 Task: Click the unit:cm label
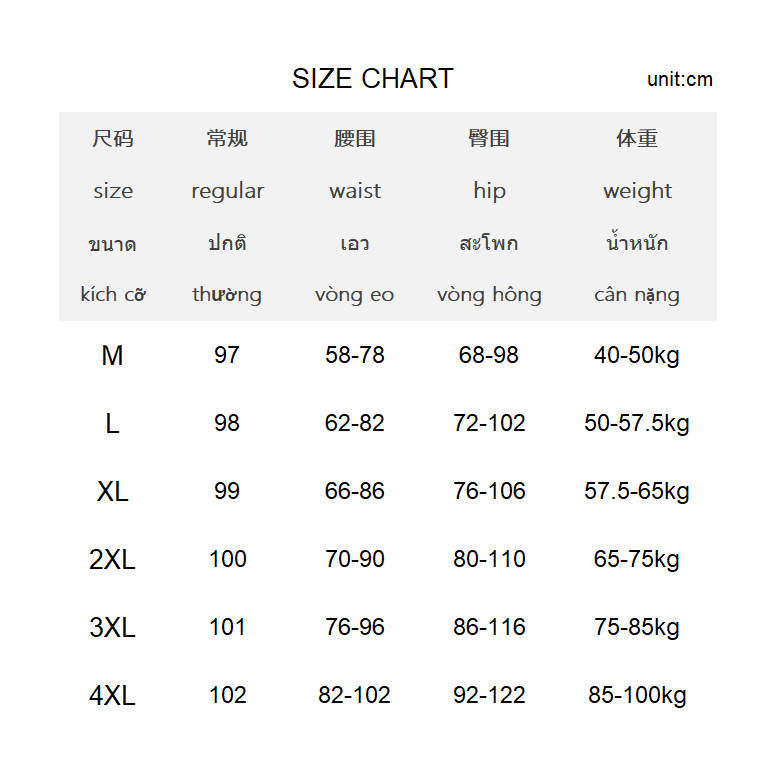click(680, 80)
